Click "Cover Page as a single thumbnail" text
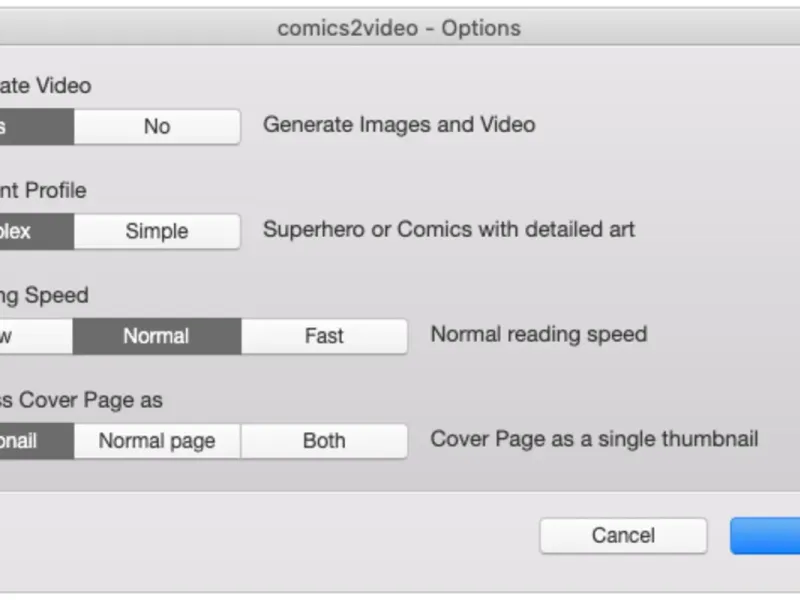Screen dimensions: 800x600 594,439
